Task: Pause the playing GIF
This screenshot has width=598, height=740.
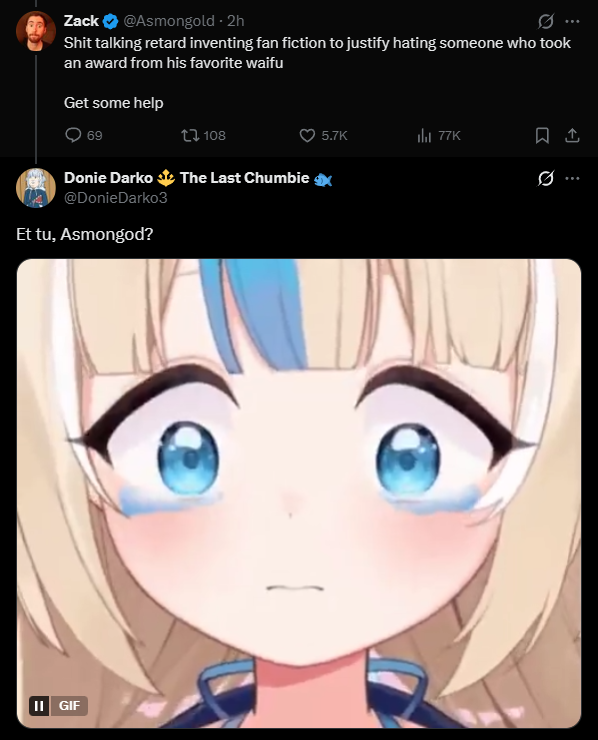Action: point(39,706)
